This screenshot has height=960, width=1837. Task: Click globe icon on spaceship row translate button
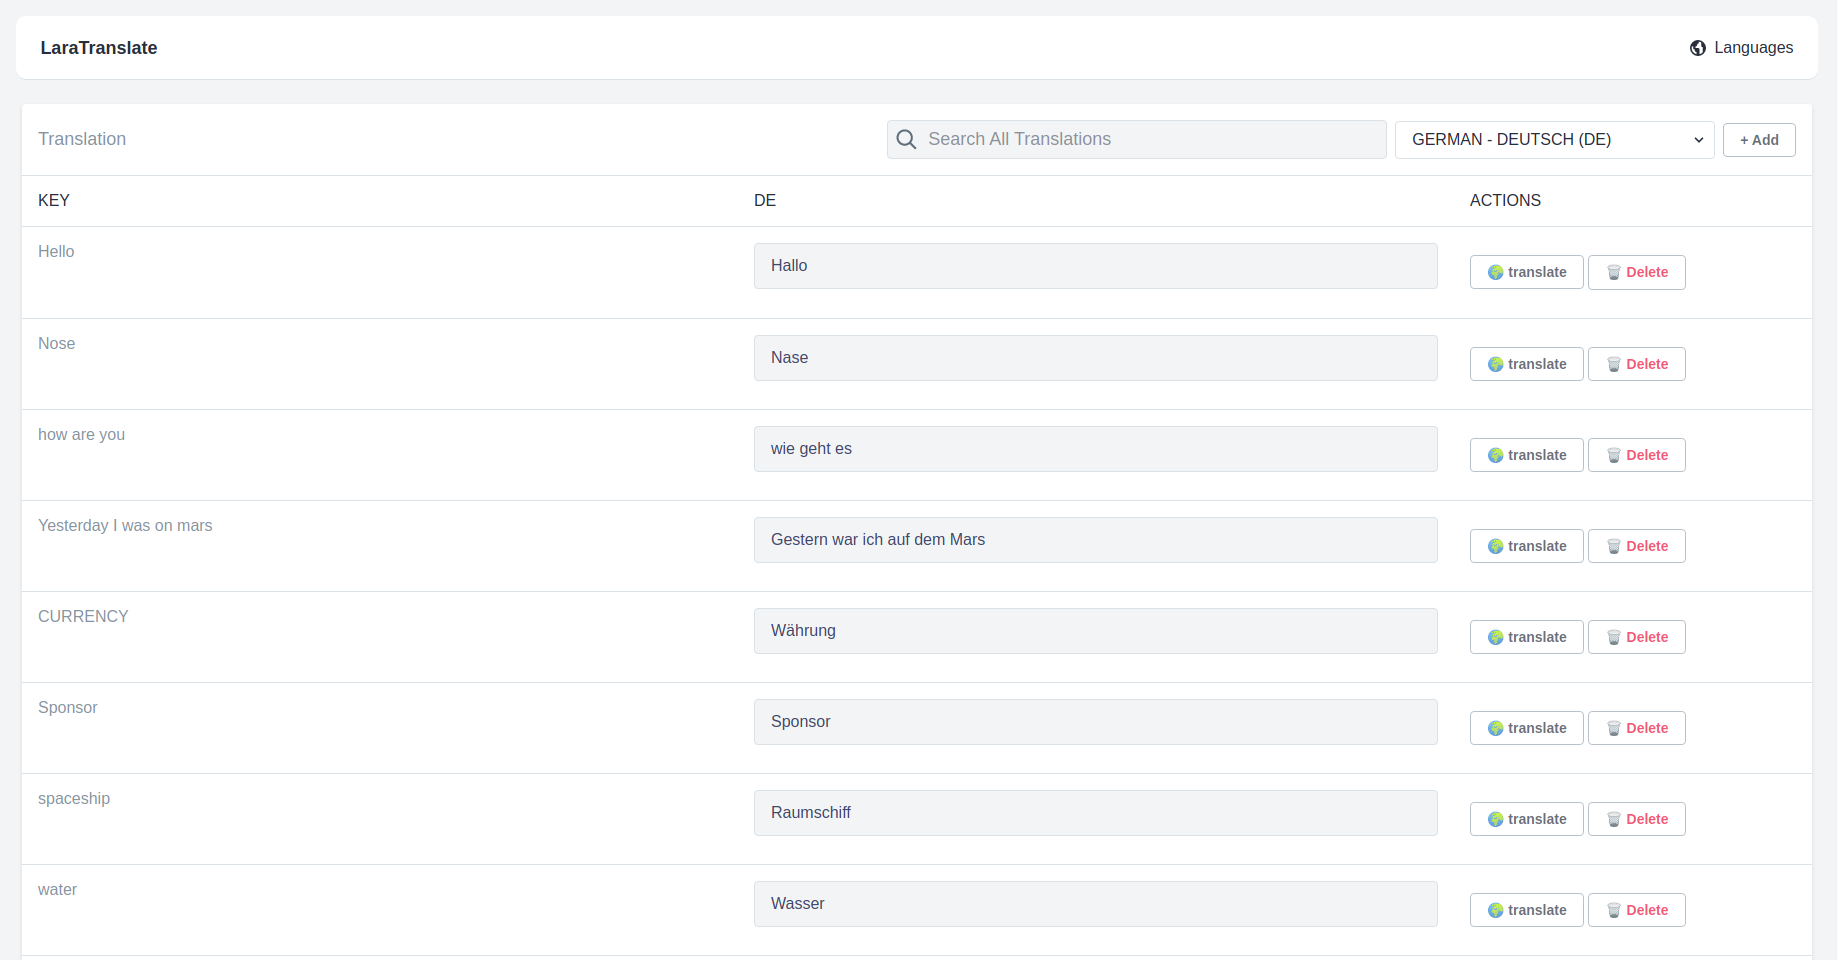1496,819
